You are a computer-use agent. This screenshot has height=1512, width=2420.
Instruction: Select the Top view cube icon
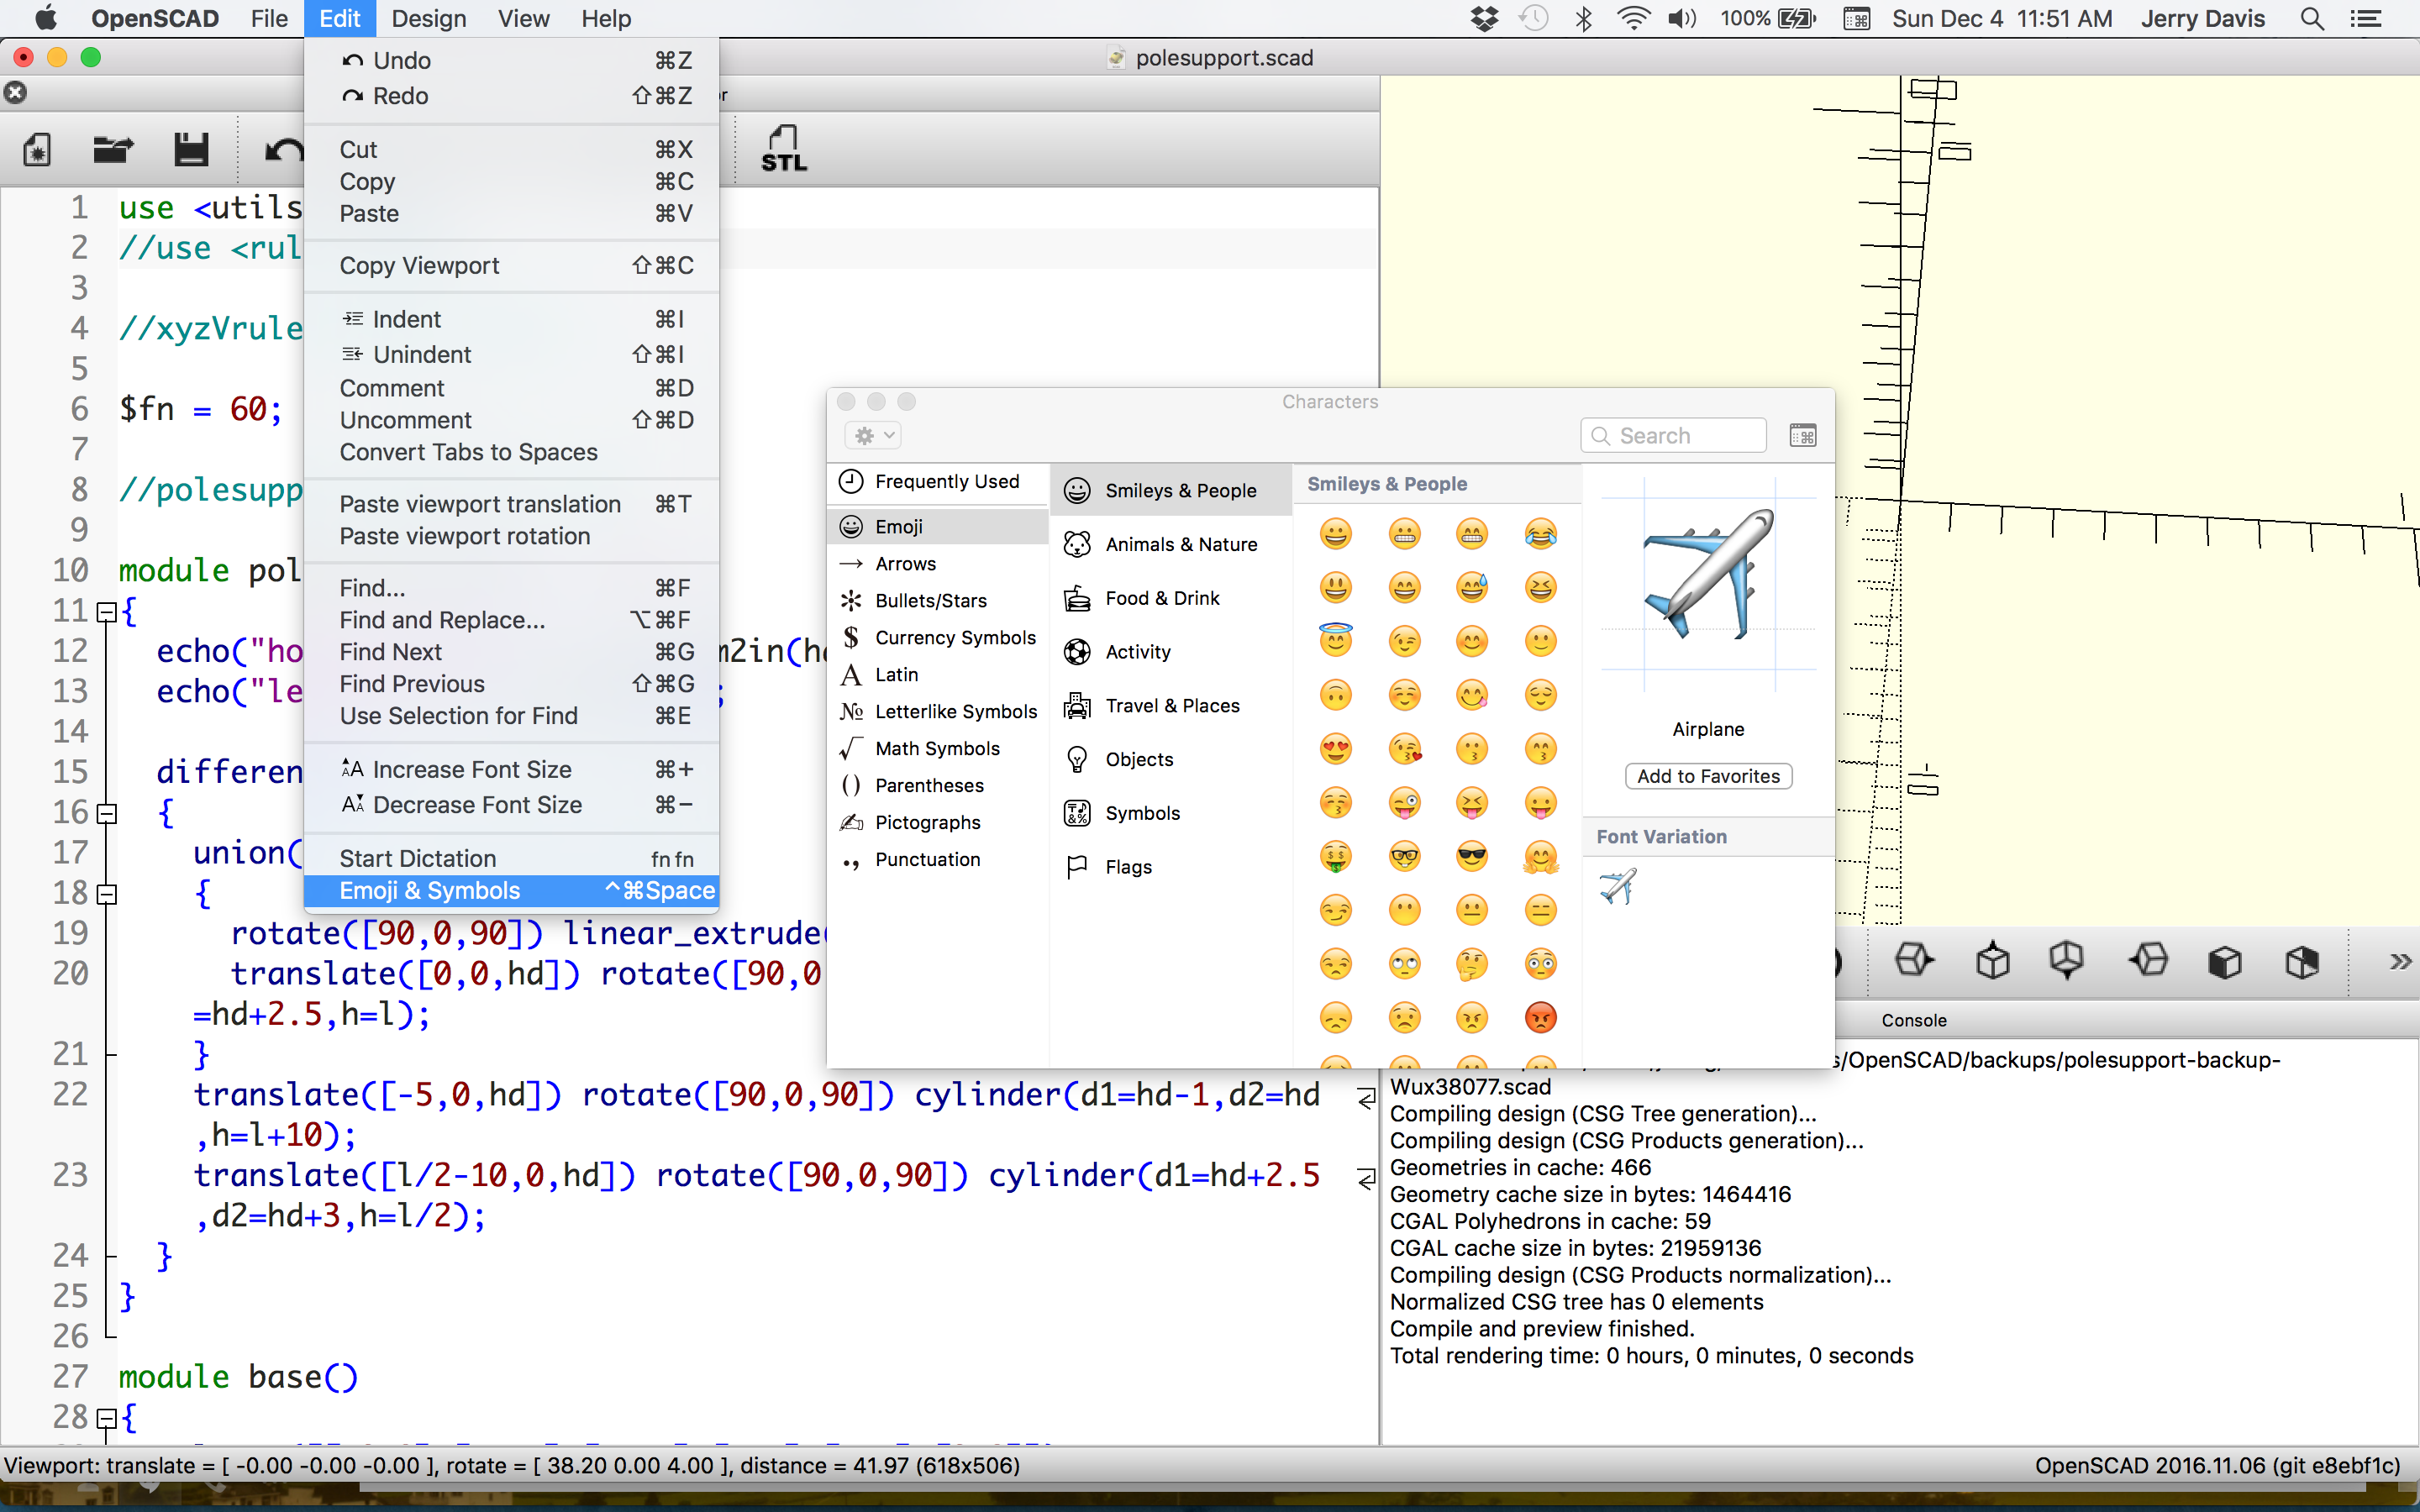[1992, 961]
